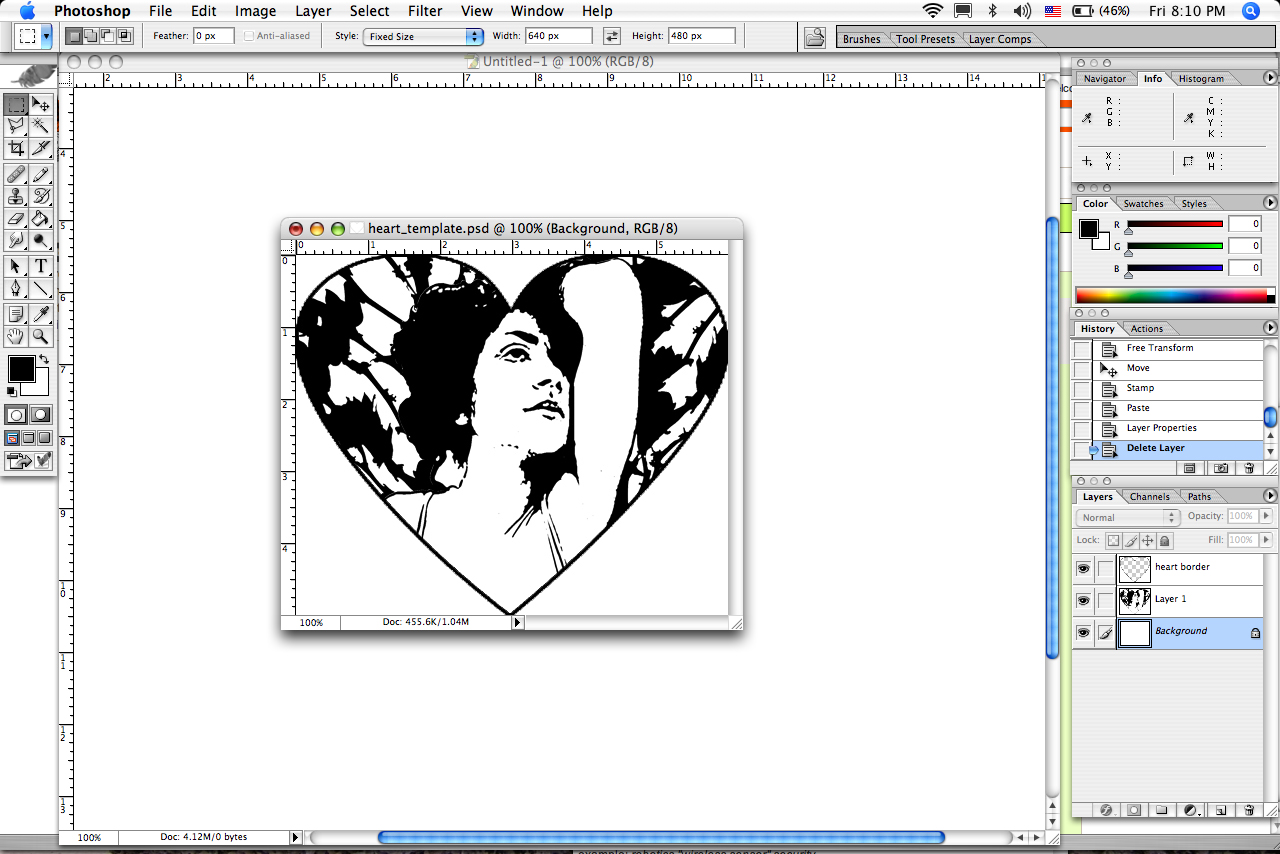This screenshot has height=854, width=1280.
Task: Hide the heart border layer
Action: pos(1083,568)
